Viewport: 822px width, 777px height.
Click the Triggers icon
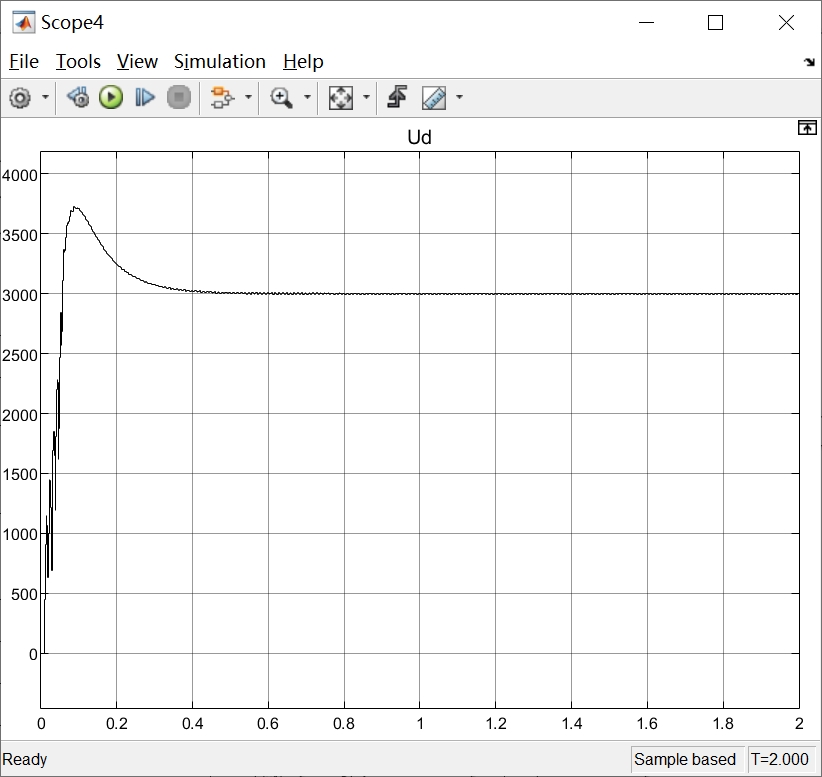point(397,98)
